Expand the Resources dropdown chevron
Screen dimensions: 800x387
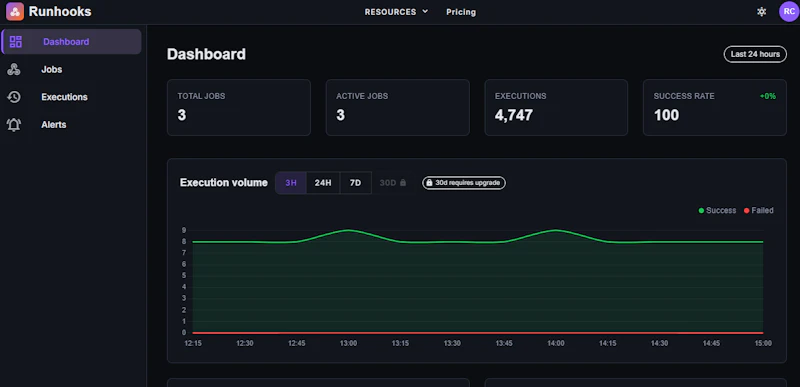tap(425, 12)
